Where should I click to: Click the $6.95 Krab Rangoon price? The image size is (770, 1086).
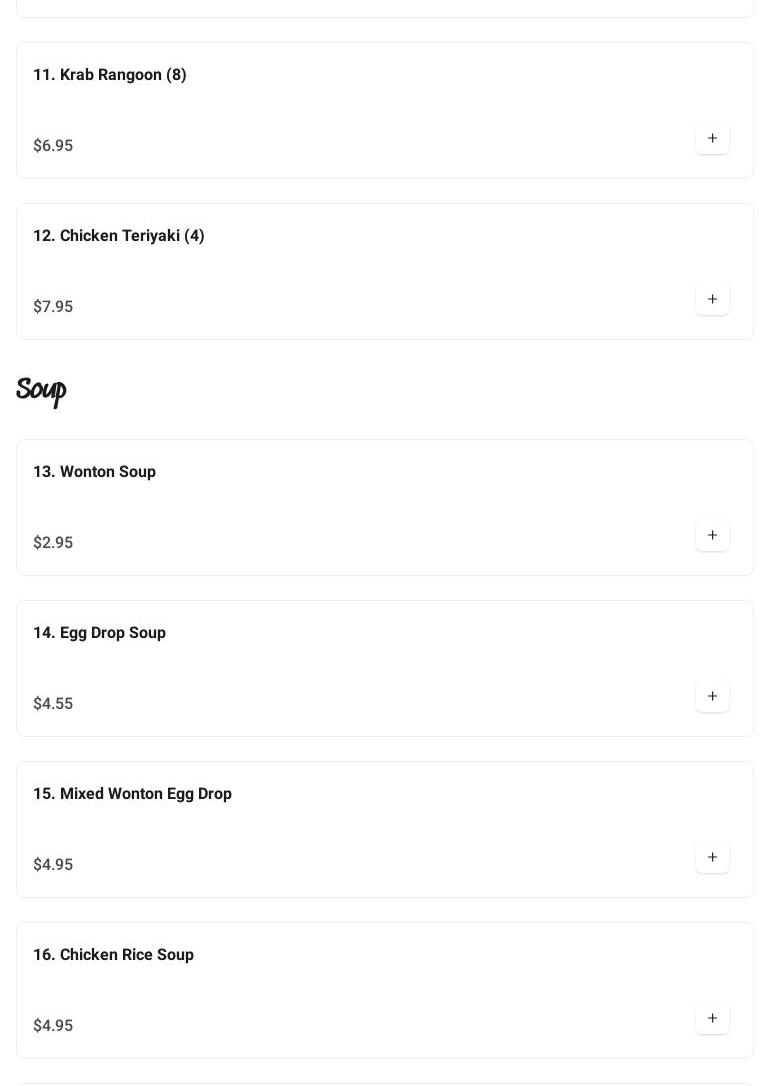[53, 146]
